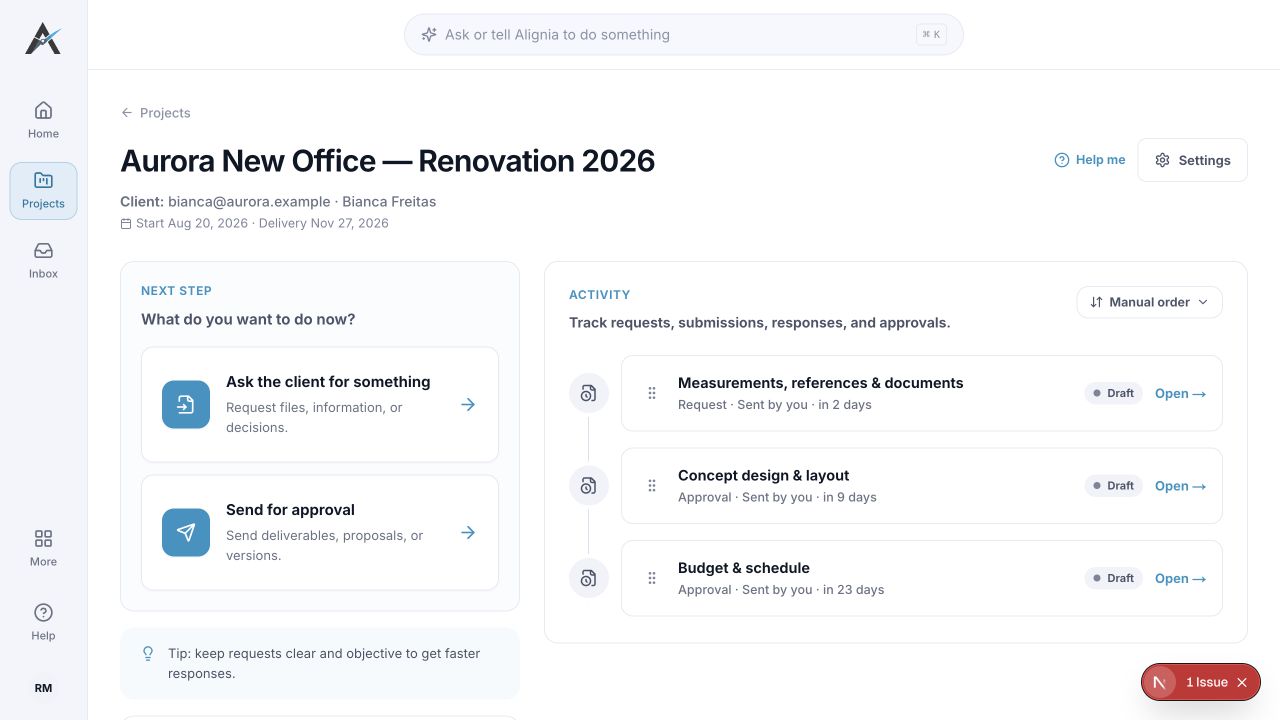The height and width of the screenshot is (720, 1280).
Task: Select the Send for approval heading text
Action: [290, 510]
